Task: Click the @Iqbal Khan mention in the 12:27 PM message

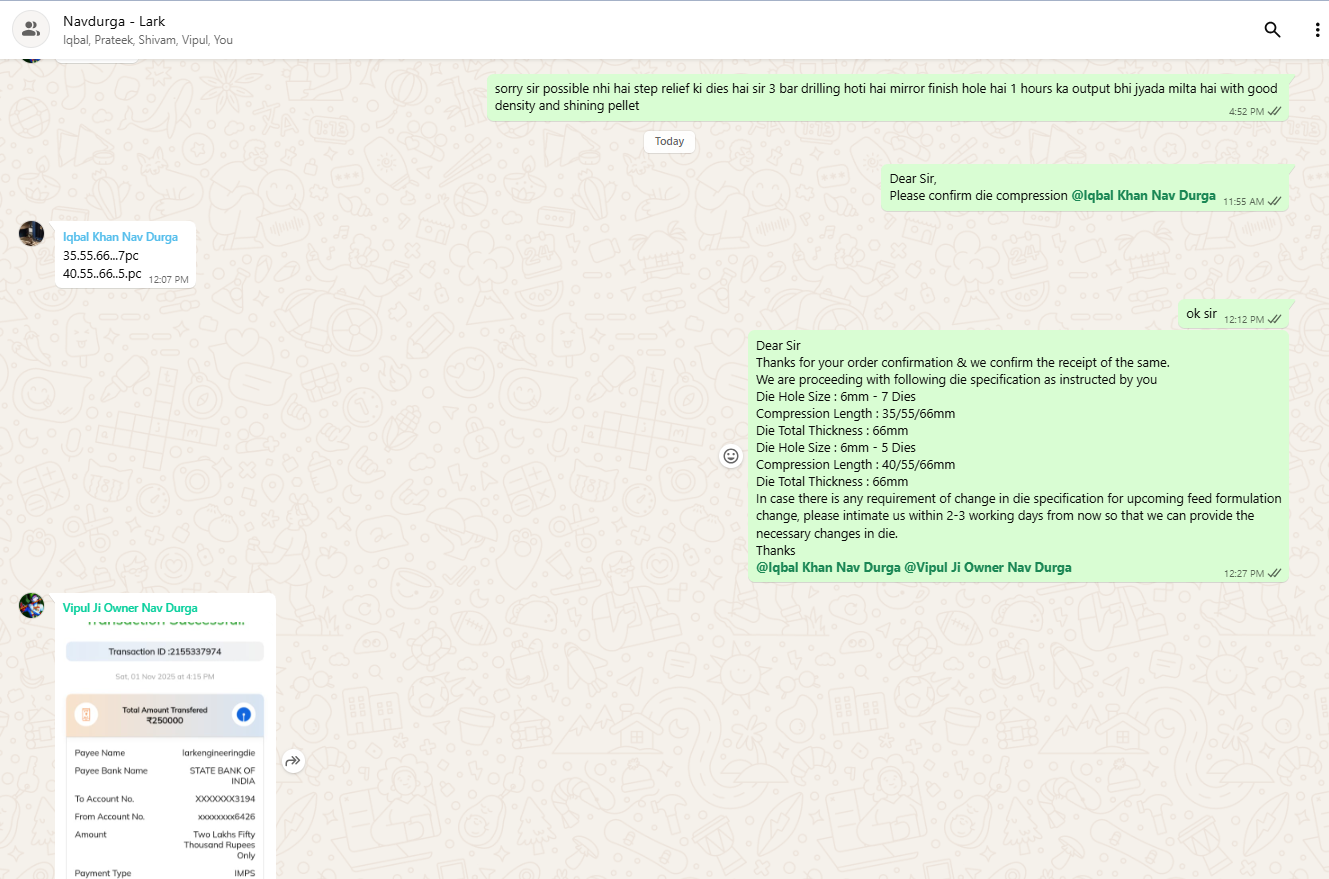Action: click(828, 567)
